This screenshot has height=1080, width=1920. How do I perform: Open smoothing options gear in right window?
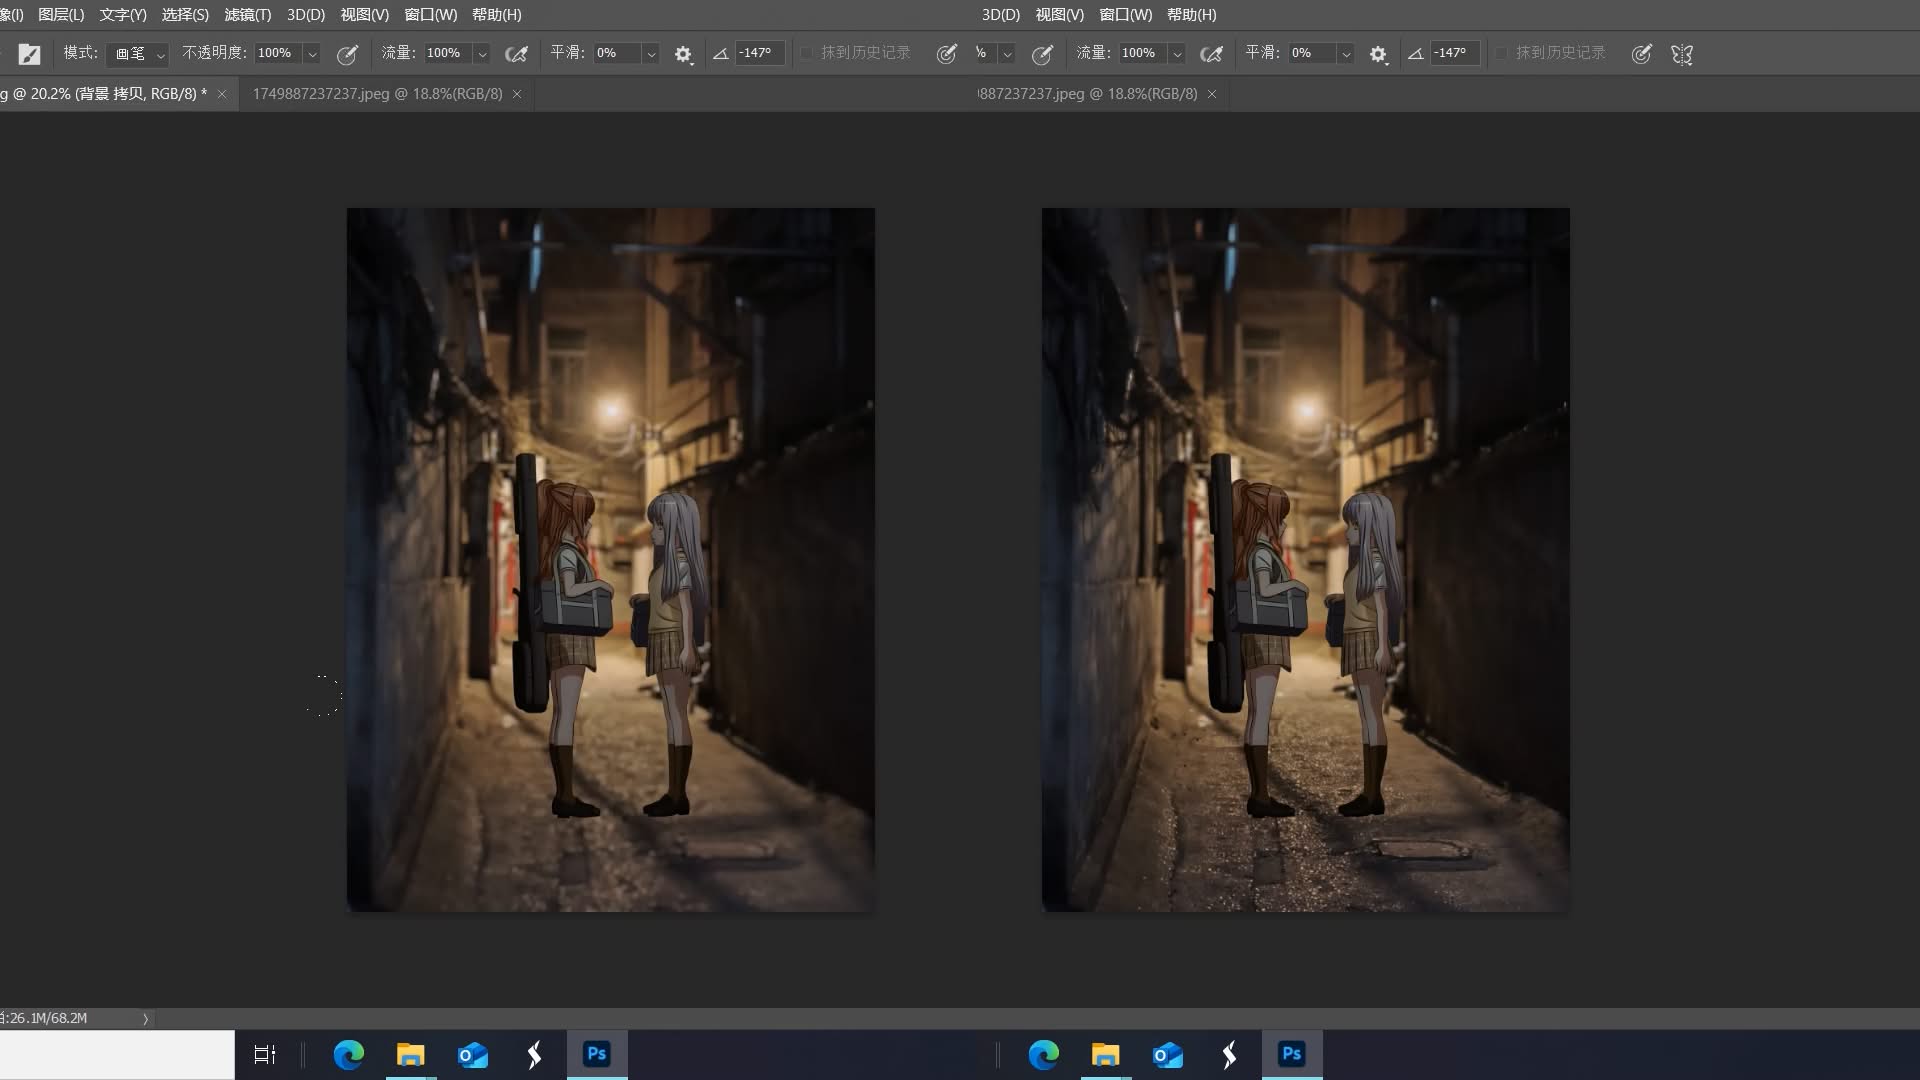coord(1378,54)
